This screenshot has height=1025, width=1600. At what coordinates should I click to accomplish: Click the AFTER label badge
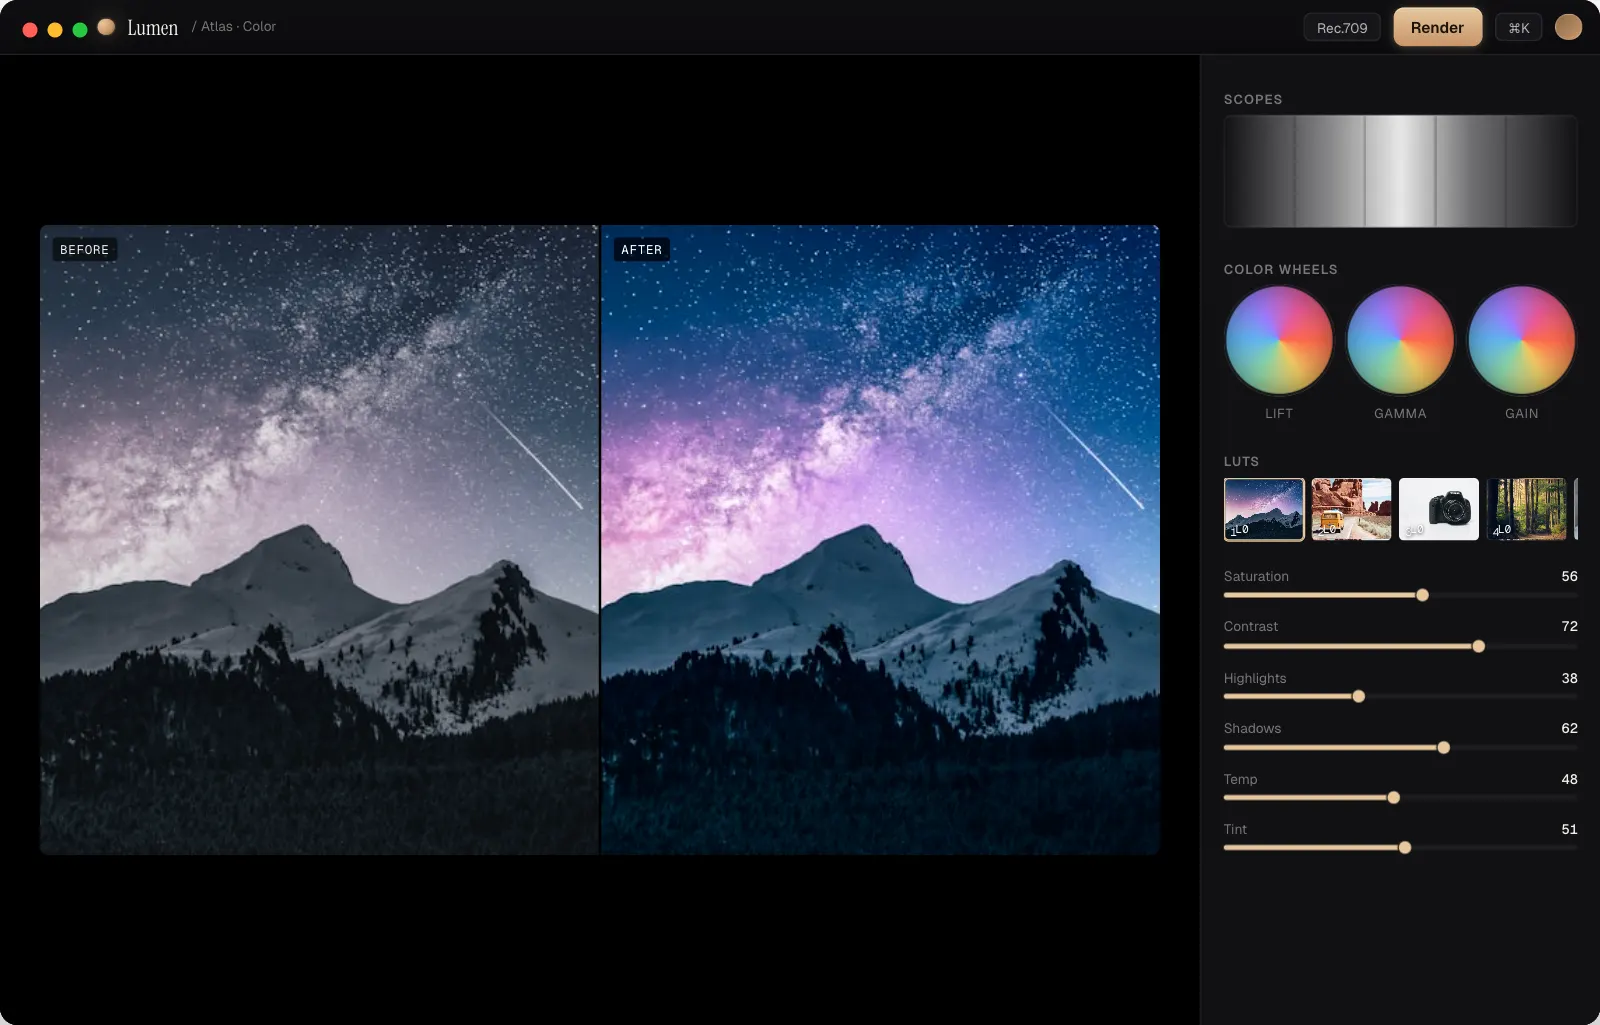click(641, 250)
